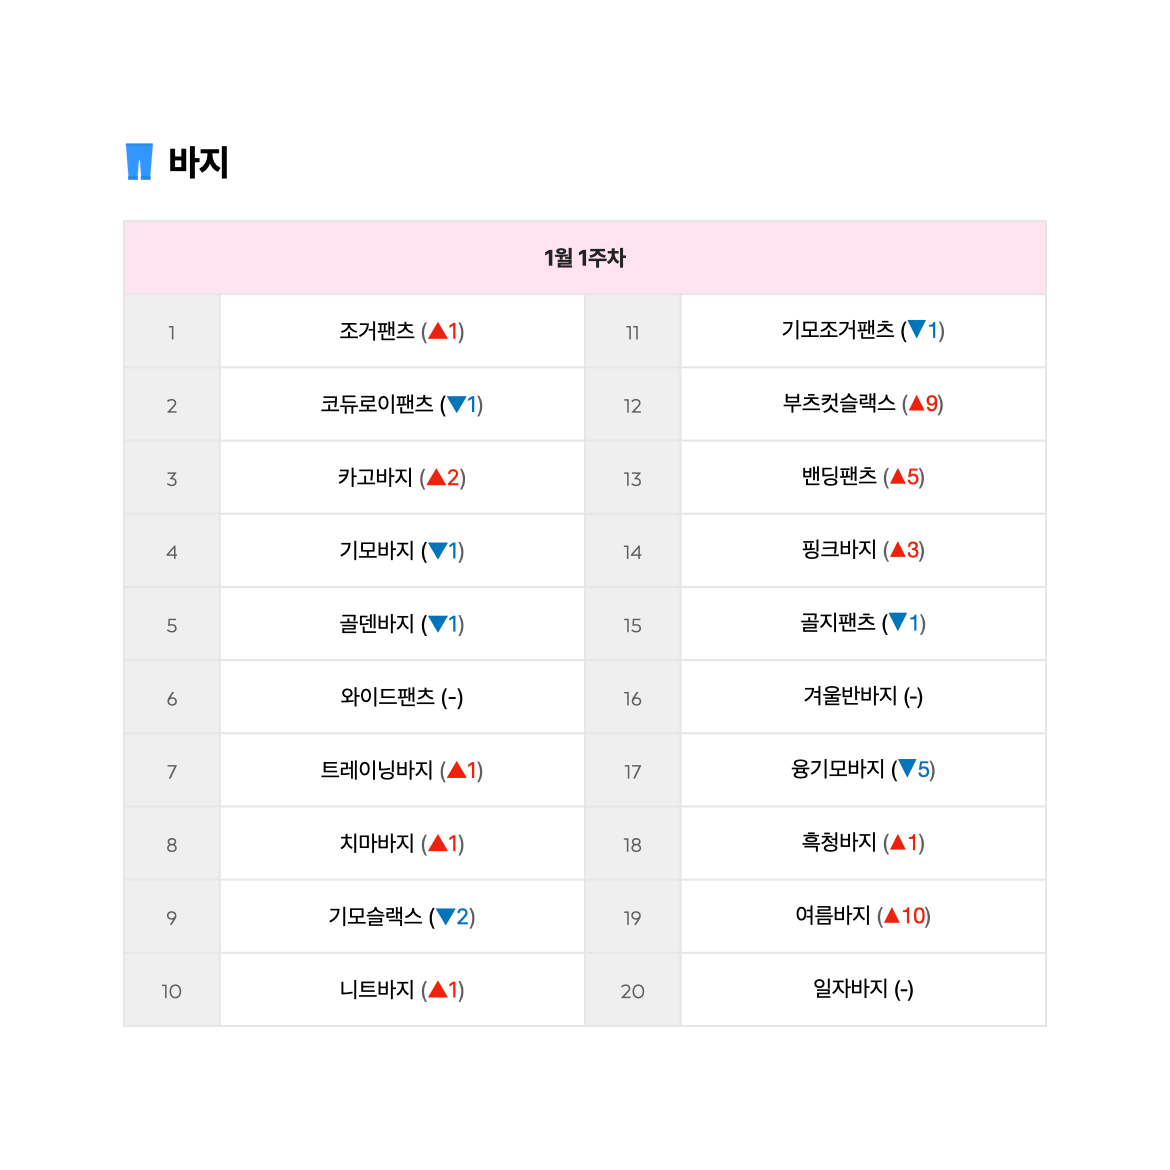The image size is (1170, 1170).
Task: Click the red up arrow beside 카고바지
Action: coord(437,478)
